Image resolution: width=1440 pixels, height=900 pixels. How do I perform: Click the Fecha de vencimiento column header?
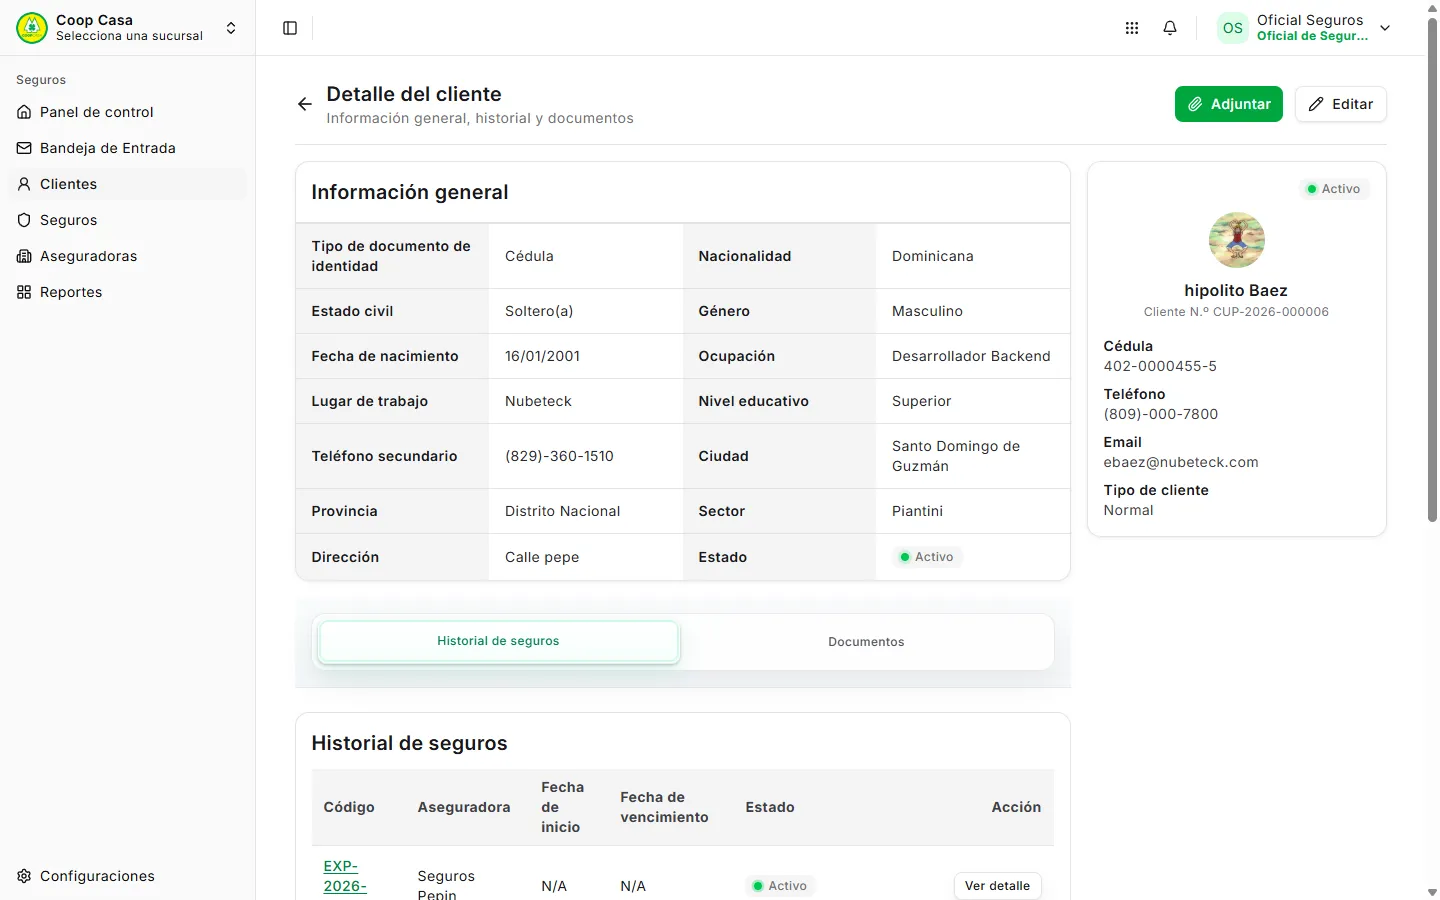[664, 807]
